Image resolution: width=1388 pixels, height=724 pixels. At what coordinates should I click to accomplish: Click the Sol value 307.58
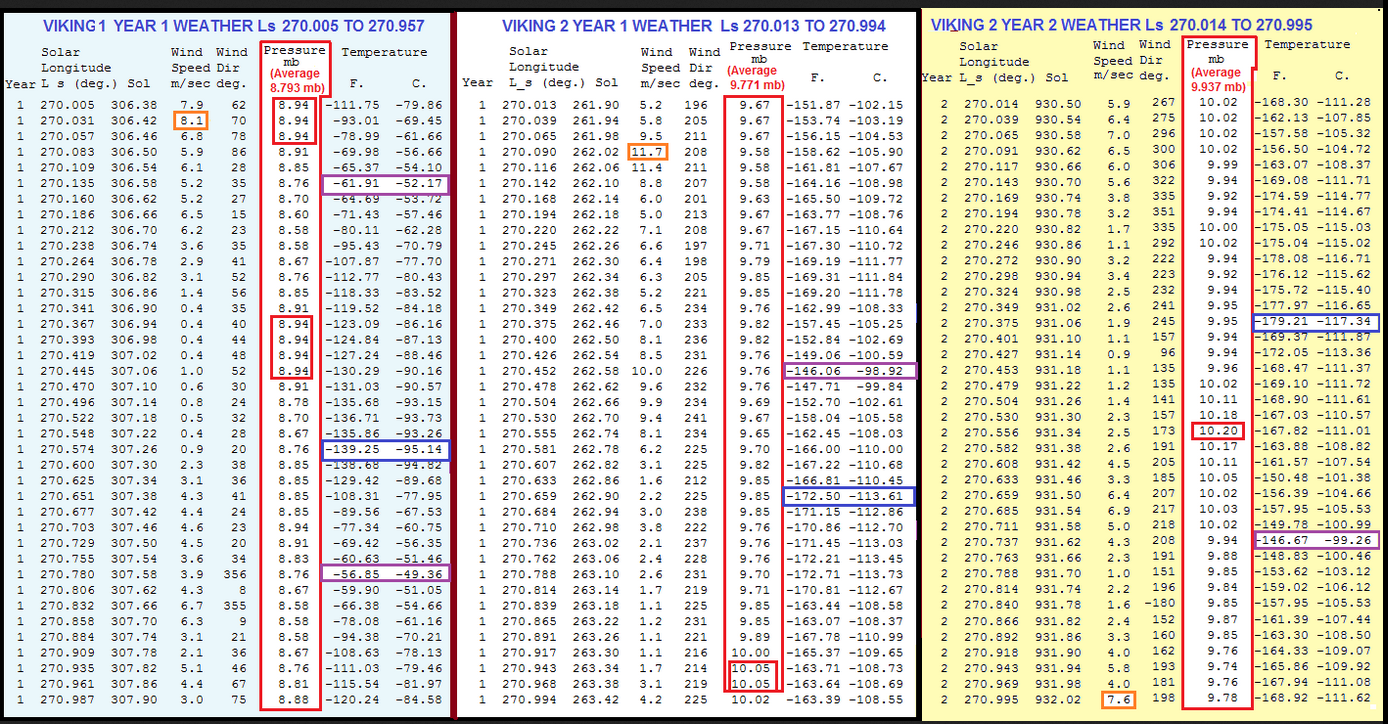[136, 574]
